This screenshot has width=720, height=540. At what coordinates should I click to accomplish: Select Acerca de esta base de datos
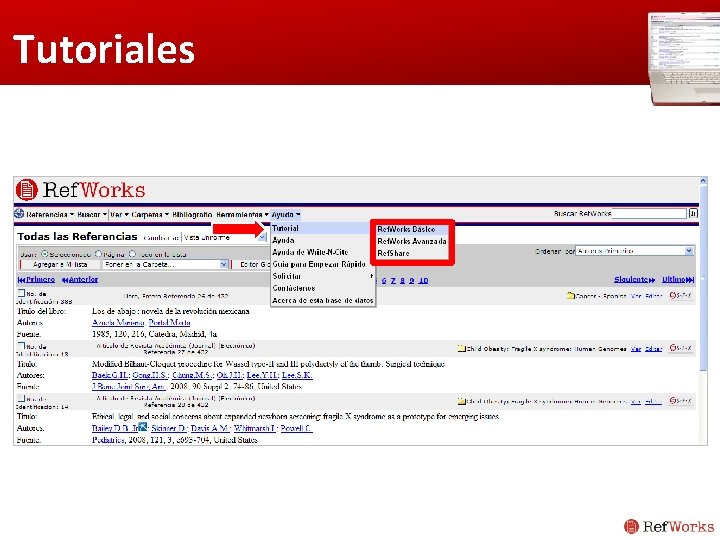[323, 300]
